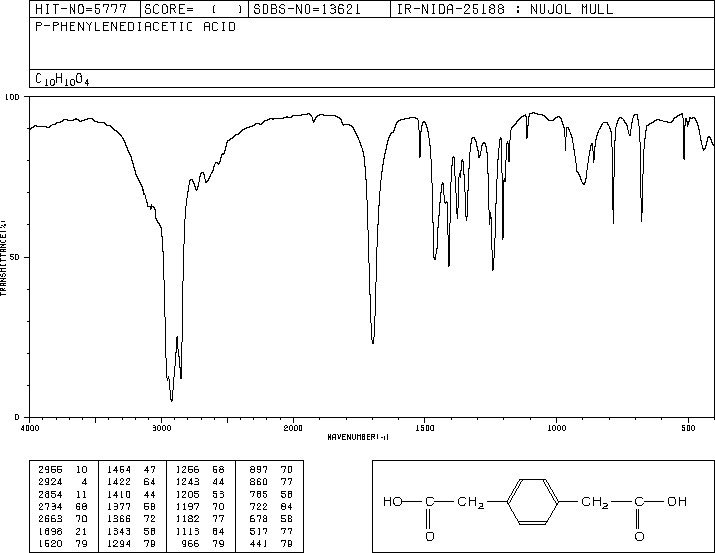The width and height of the screenshot is (715, 553).
Task: Click the OH group in the structure
Action: click(677, 502)
